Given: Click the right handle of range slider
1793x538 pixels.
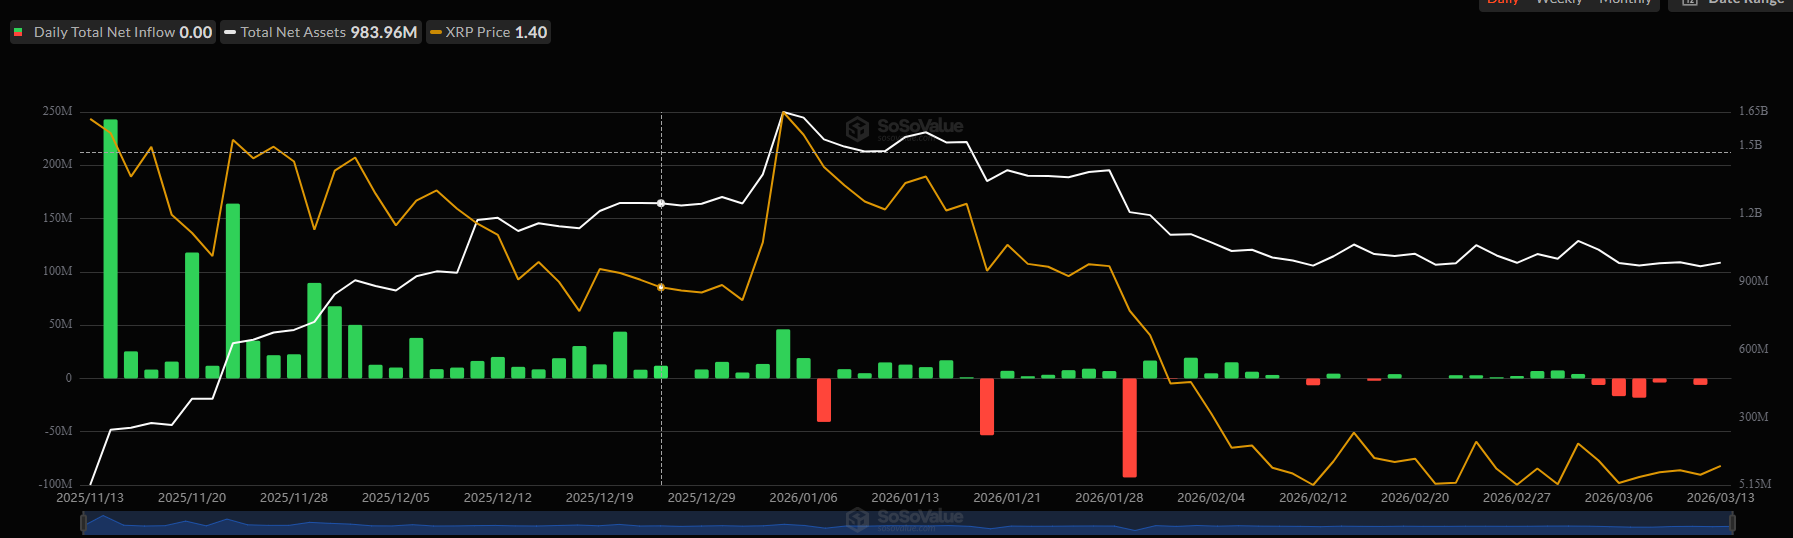Looking at the screenshot, I should click(1731, 522).
